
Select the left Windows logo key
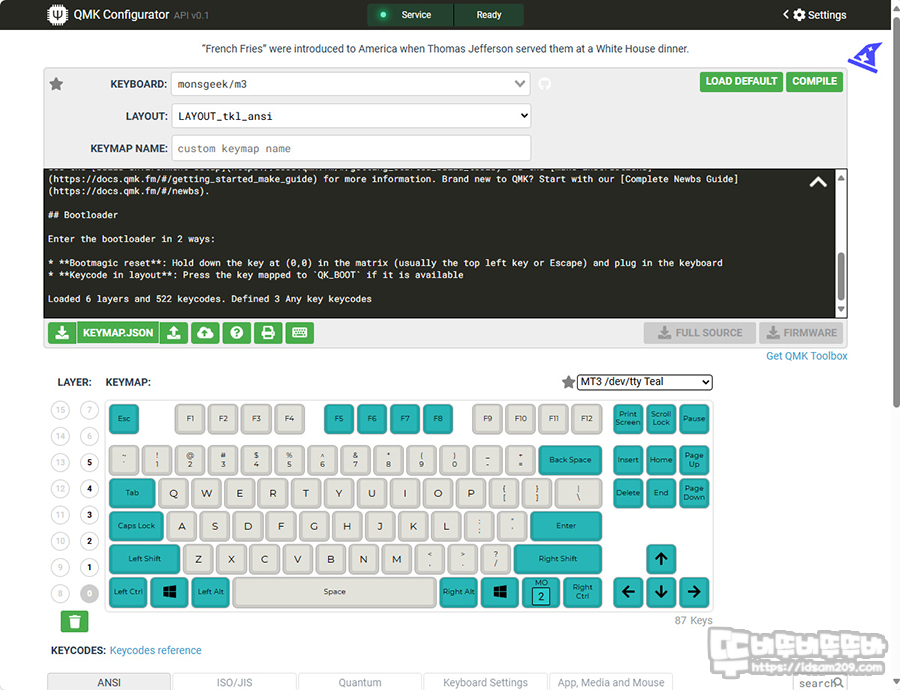pos(169,592)
